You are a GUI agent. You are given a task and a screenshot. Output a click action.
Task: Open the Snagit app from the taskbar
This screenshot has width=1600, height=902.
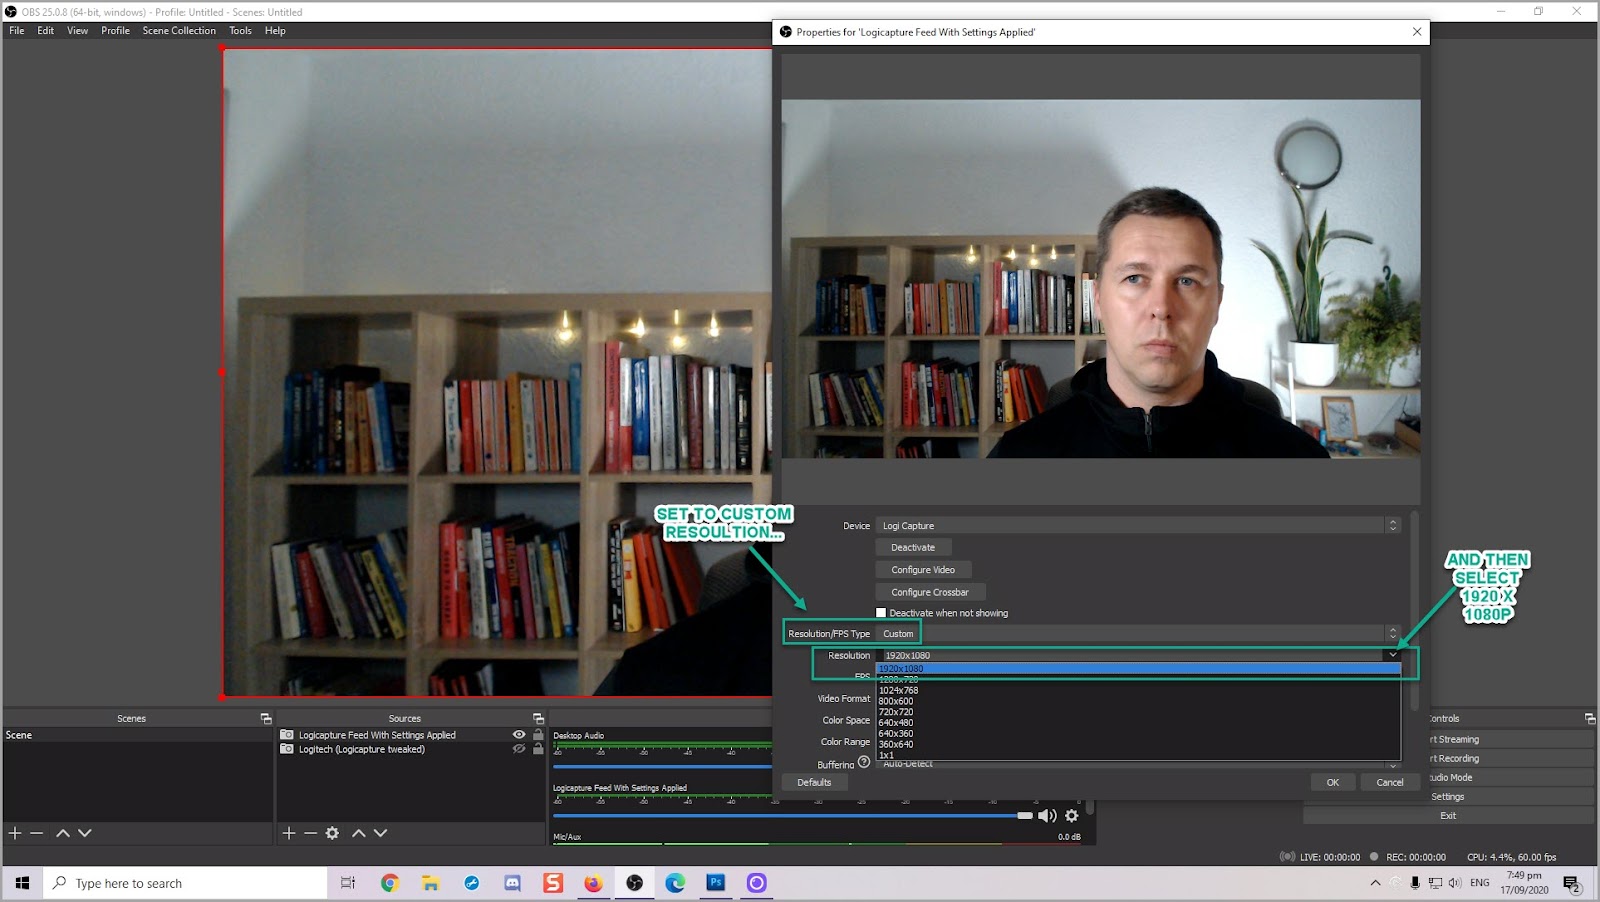(553, 883)
